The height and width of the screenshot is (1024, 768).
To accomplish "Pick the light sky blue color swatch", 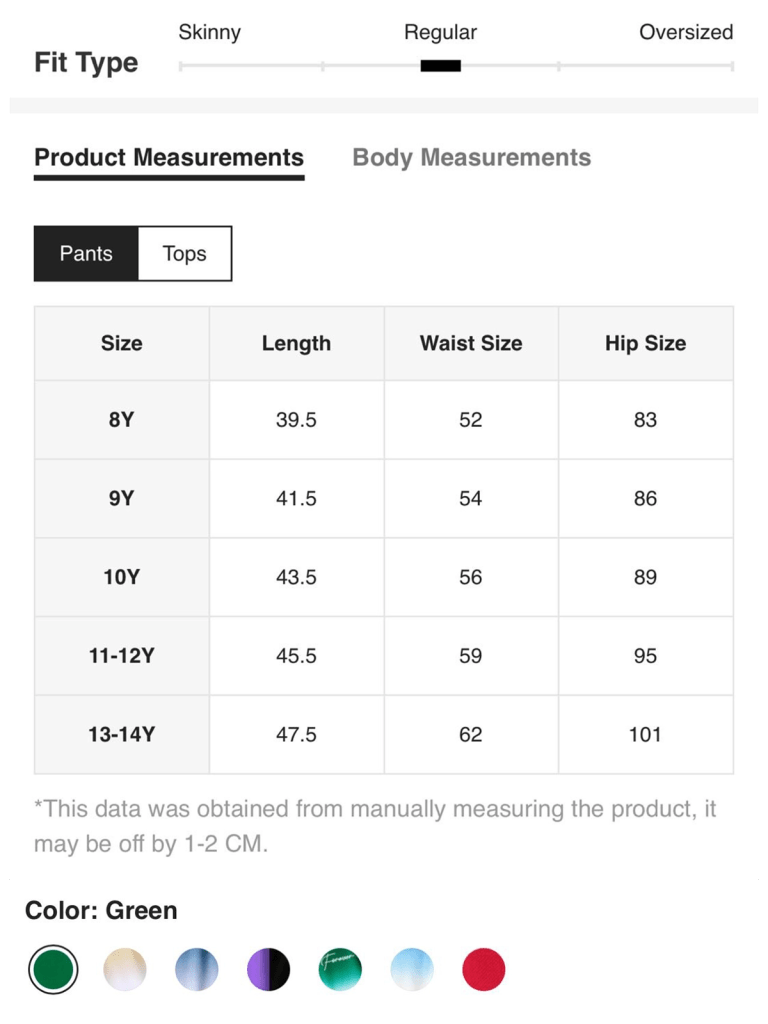I will (412, 970).
